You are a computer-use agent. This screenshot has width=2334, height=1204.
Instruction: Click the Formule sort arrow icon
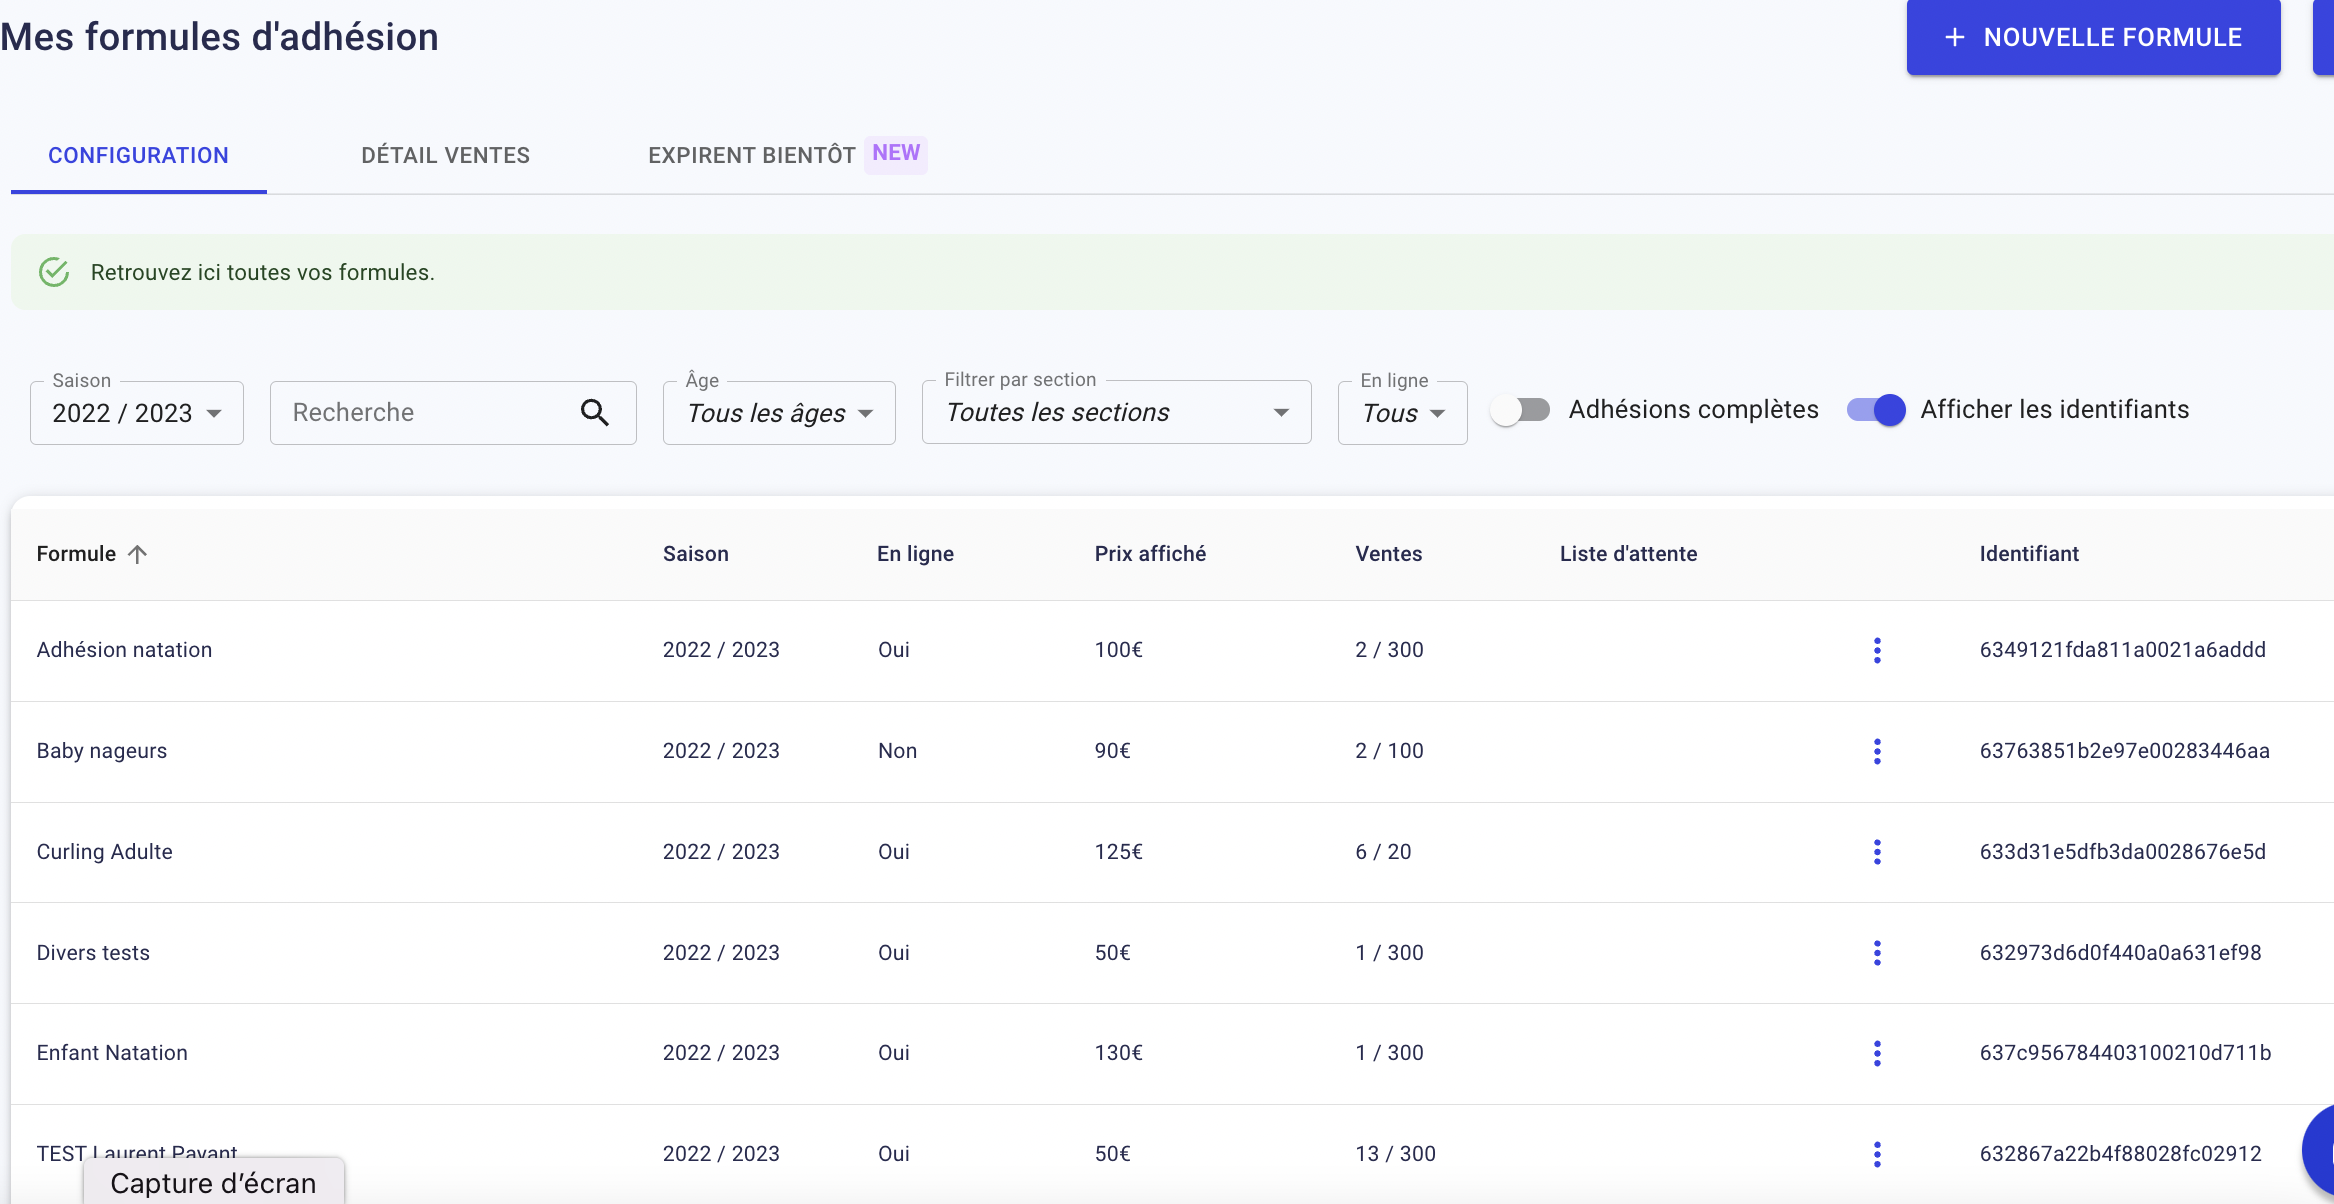[138, 554]
